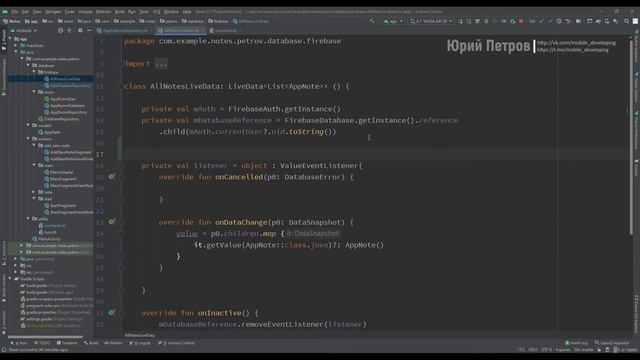The width and height of the screenshot is (640, 360).
Task: Open the Refactor menu
Action: coord(104,12)
